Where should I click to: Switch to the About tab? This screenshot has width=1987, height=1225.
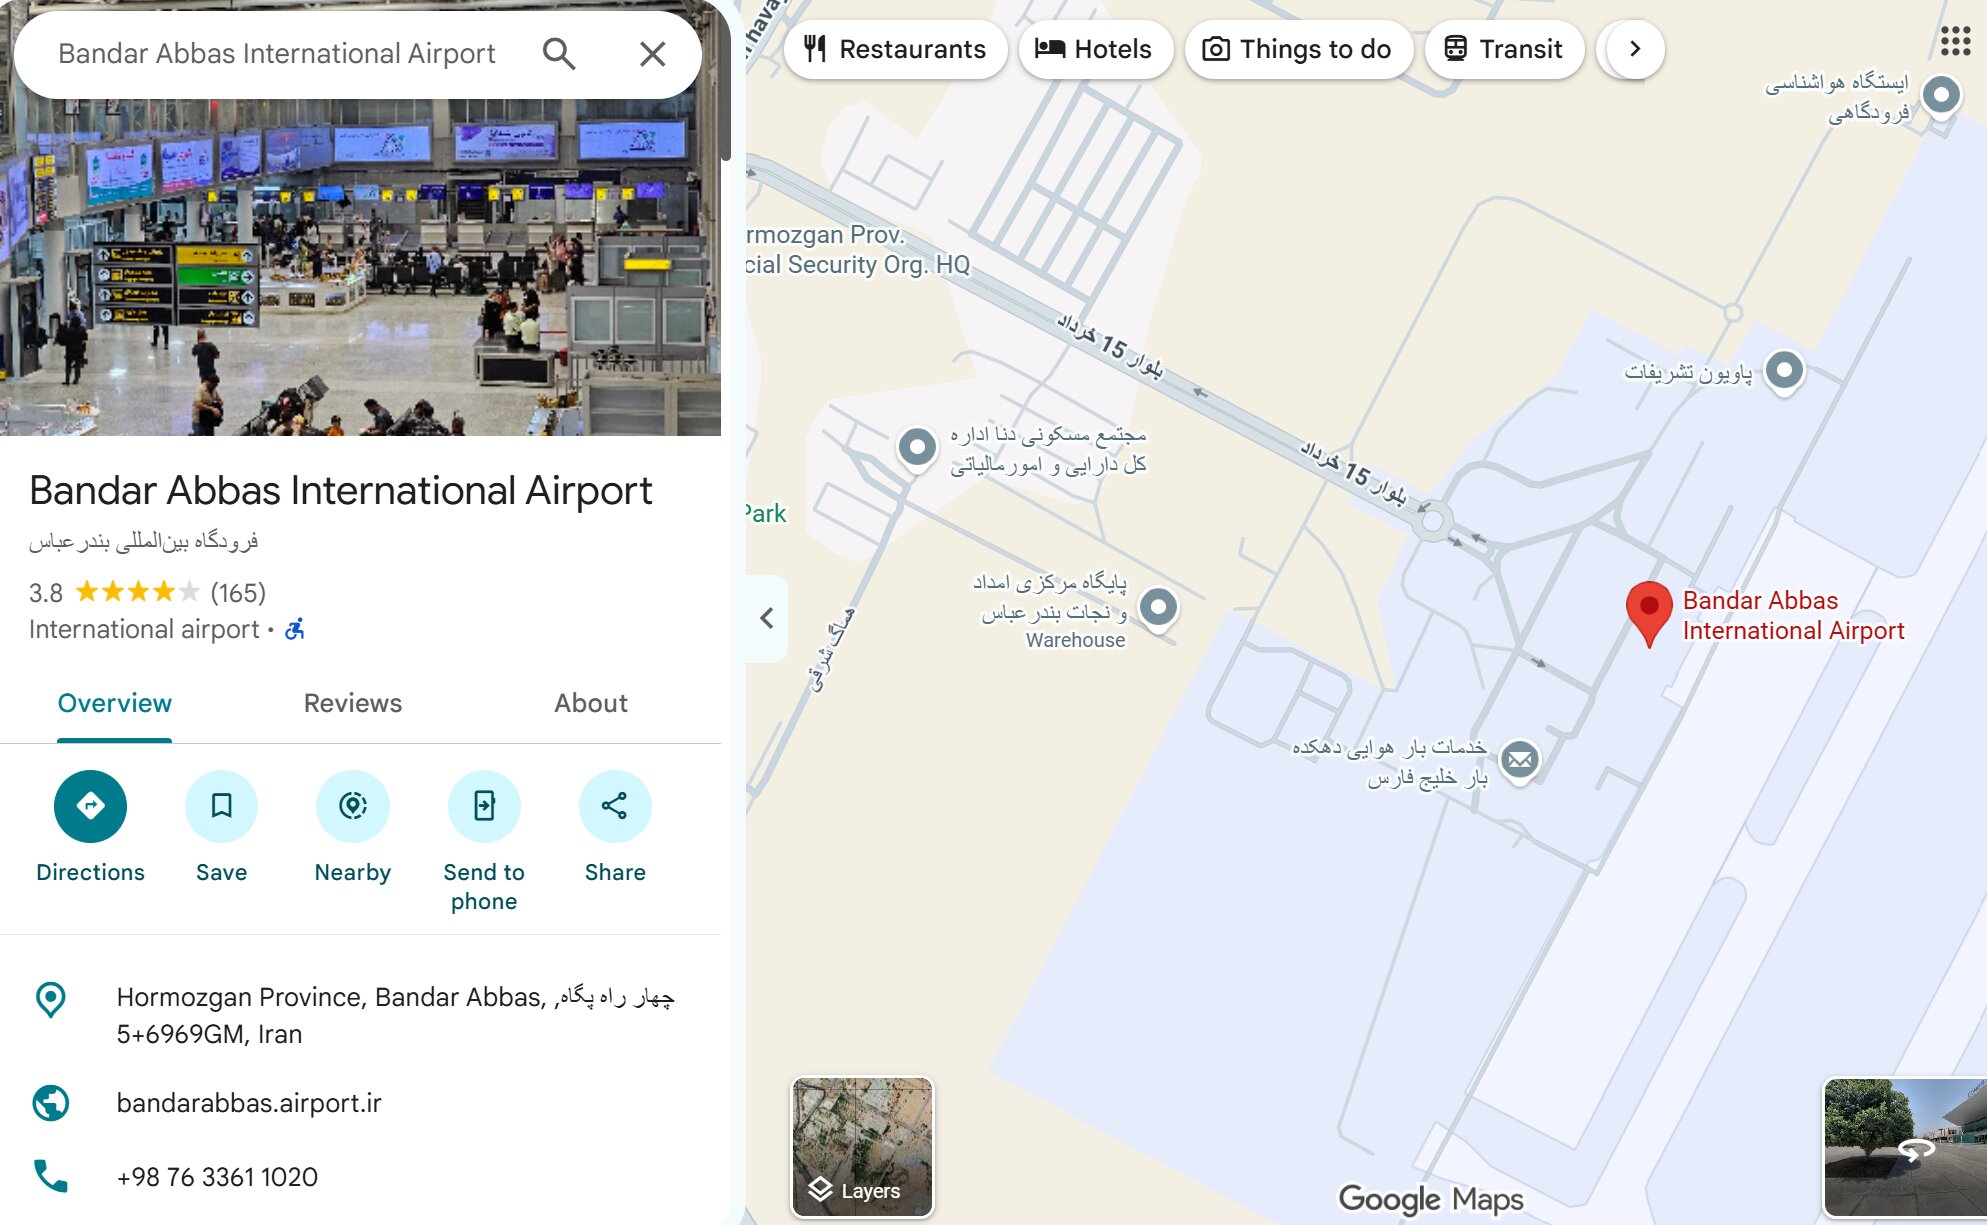pos(591,704)
